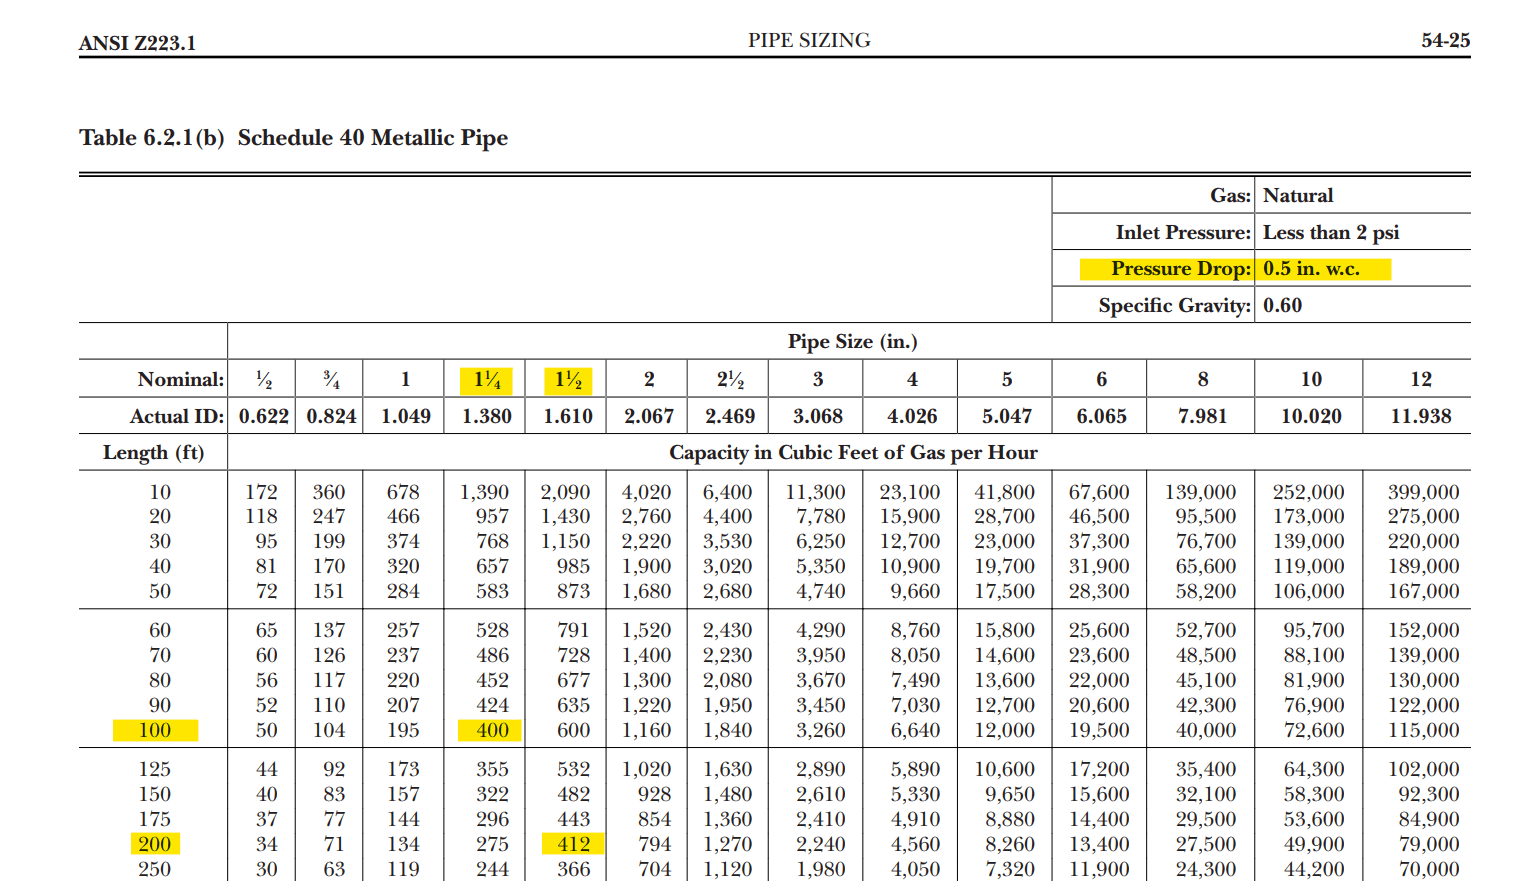This screenshot has width=1531, height=881.
Task: Click the "Actual ID:" row label
Action: (x=177, y=416)
